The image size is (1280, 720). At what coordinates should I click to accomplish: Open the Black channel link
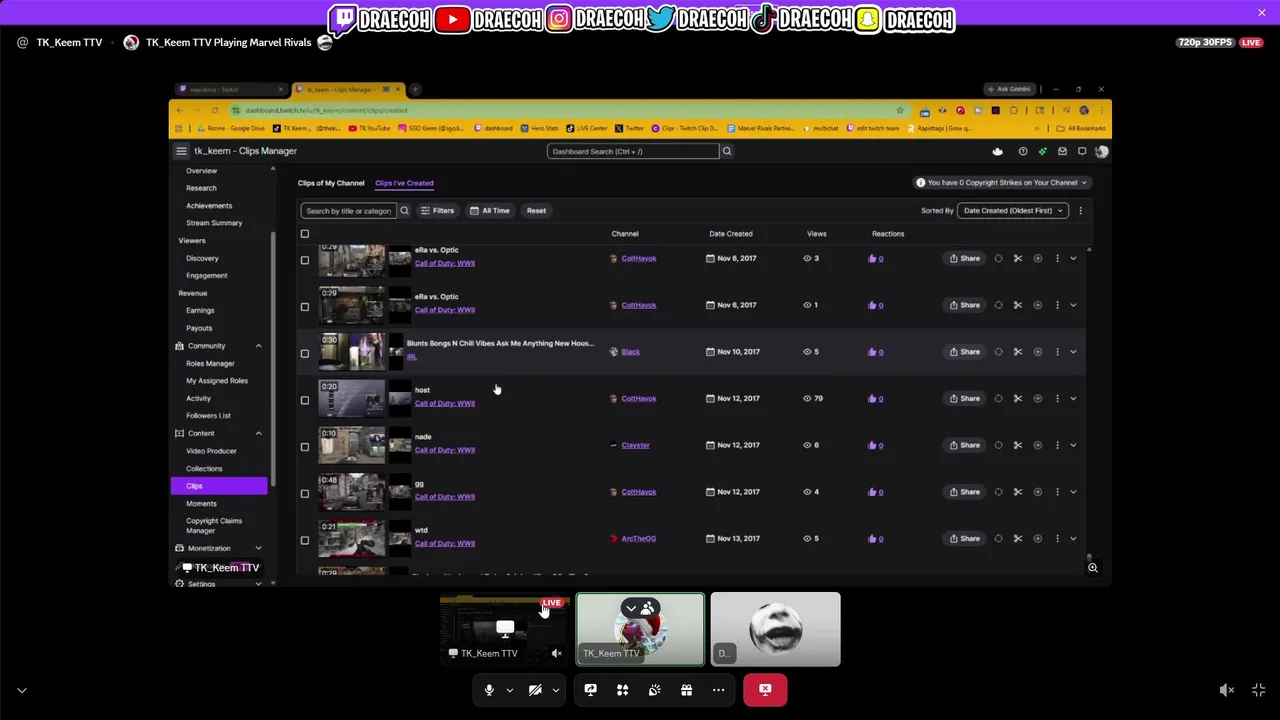(x=630, y=352)
